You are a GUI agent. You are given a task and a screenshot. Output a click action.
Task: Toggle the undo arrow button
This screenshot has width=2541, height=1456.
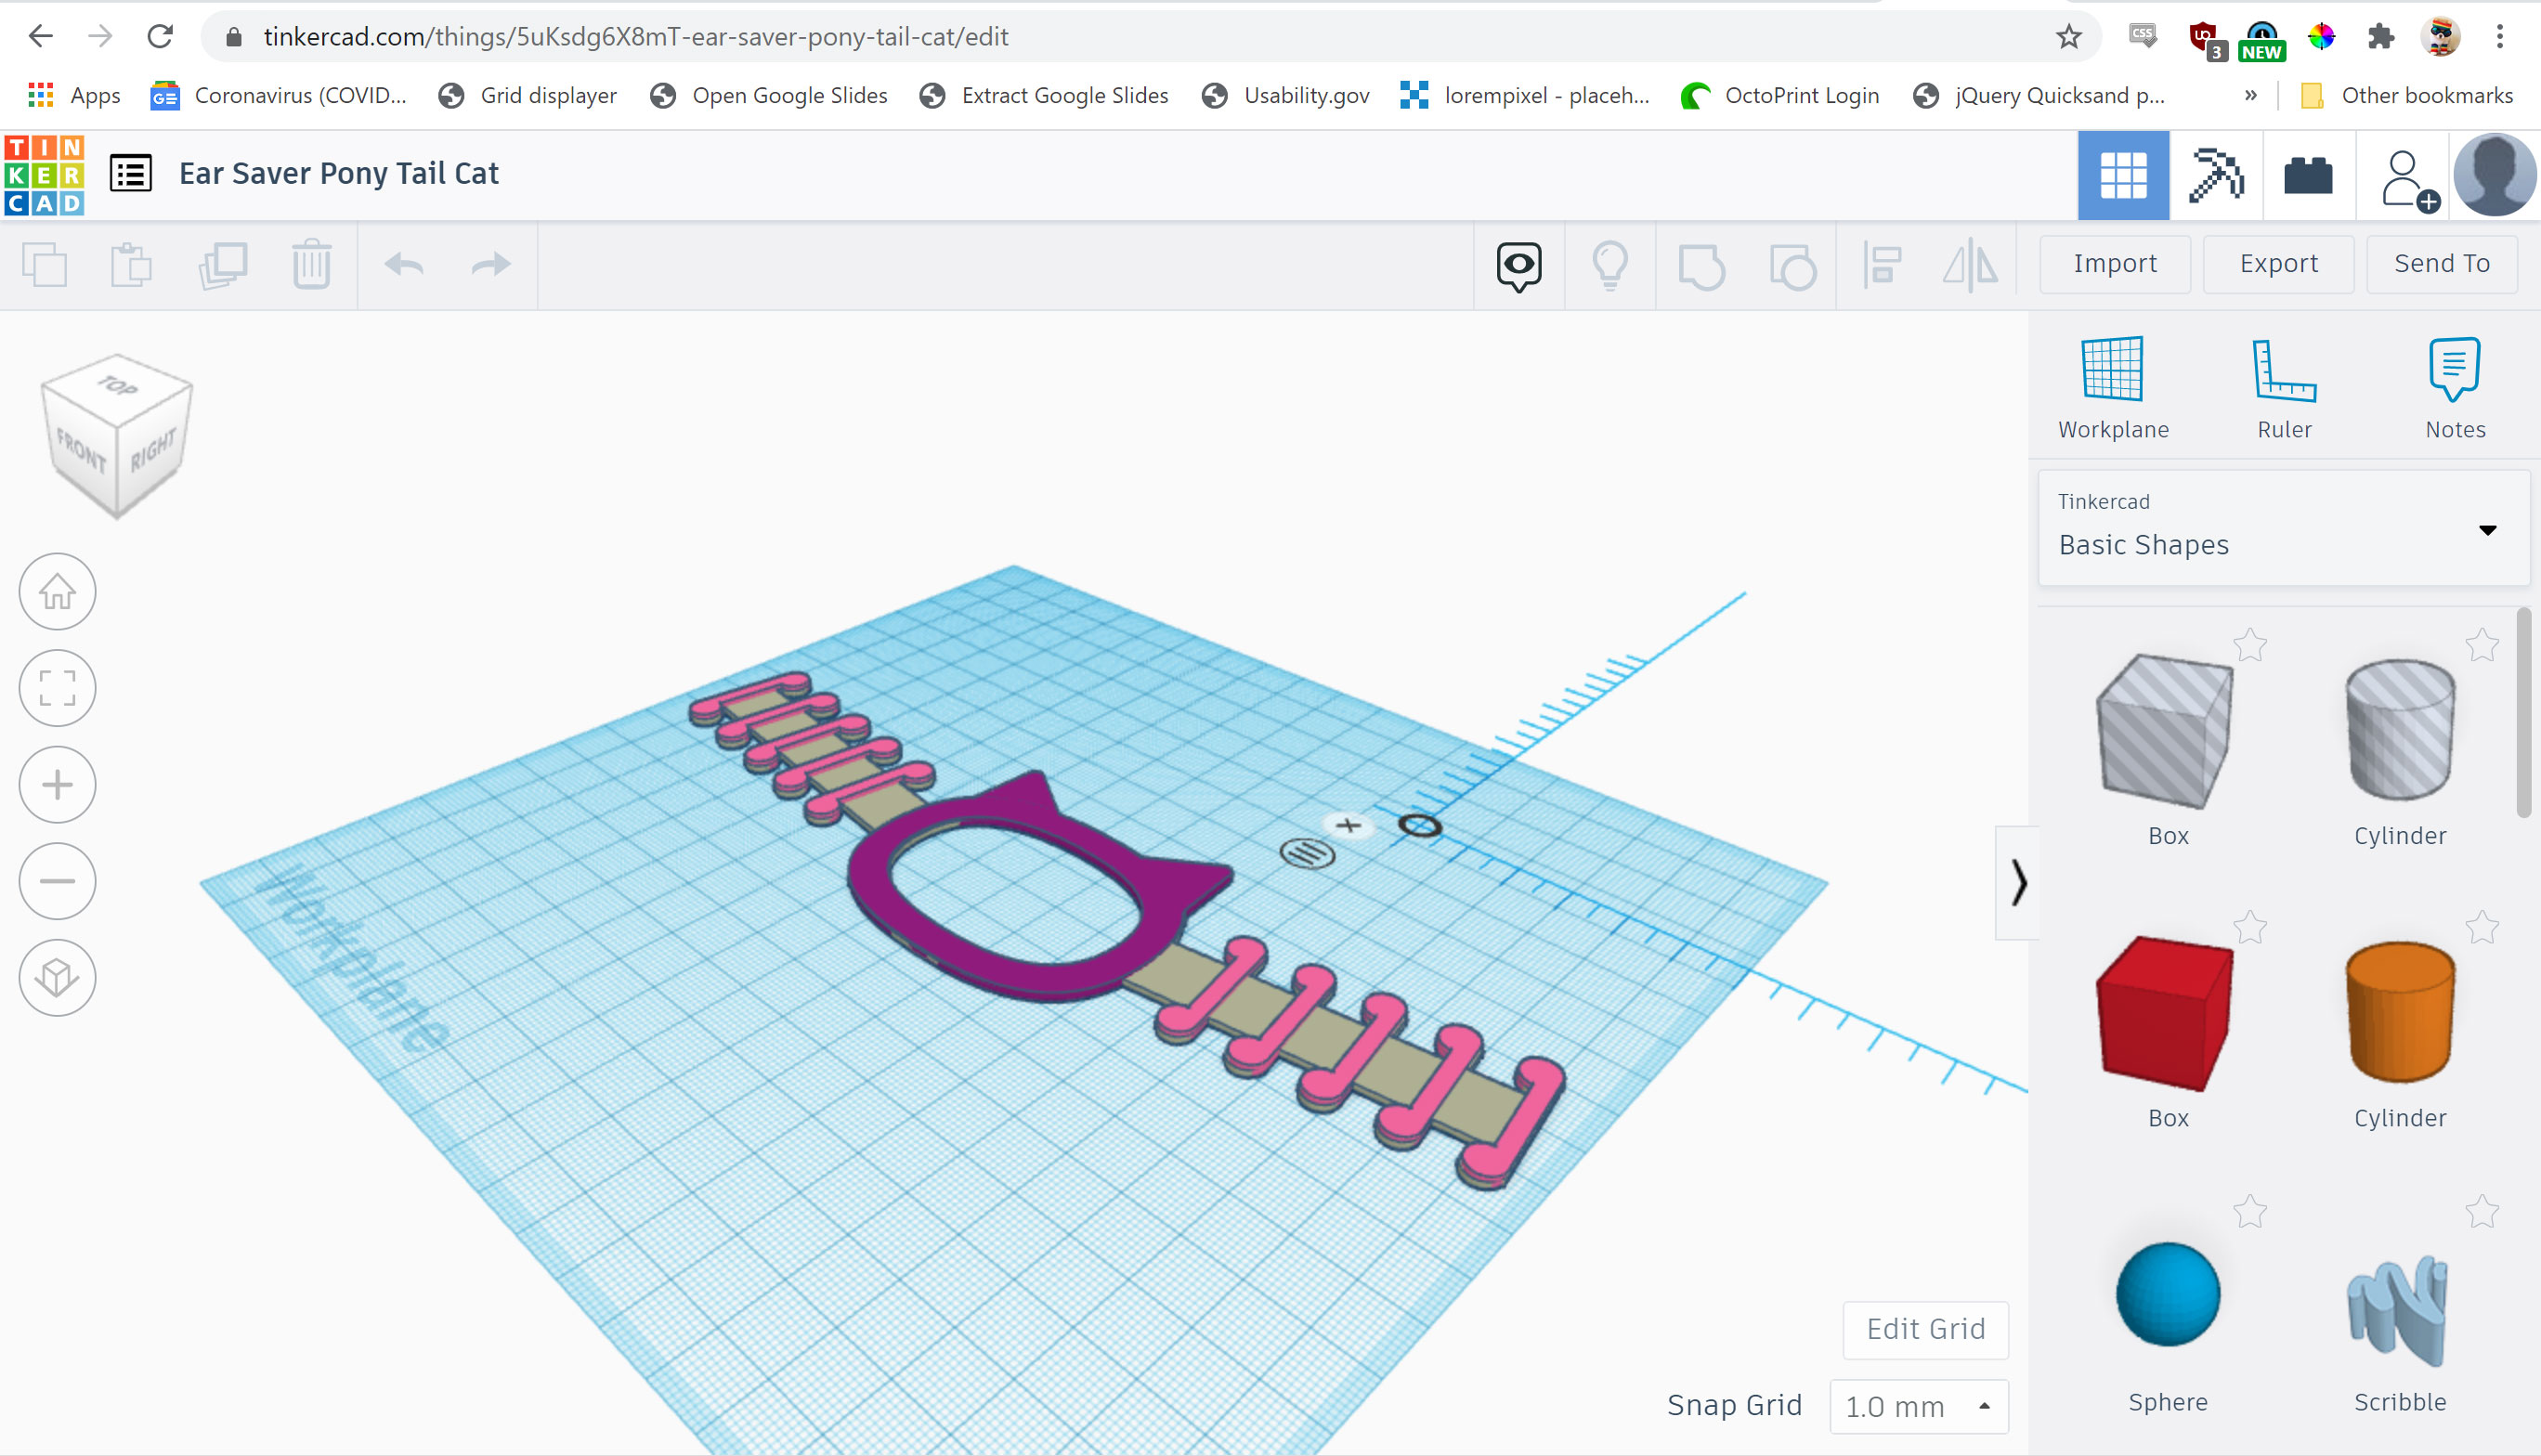pyautogui.click(x=403, y=264)
